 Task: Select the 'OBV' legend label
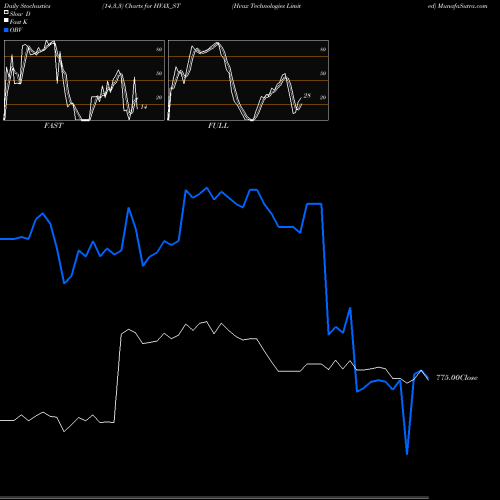point(16,30)
